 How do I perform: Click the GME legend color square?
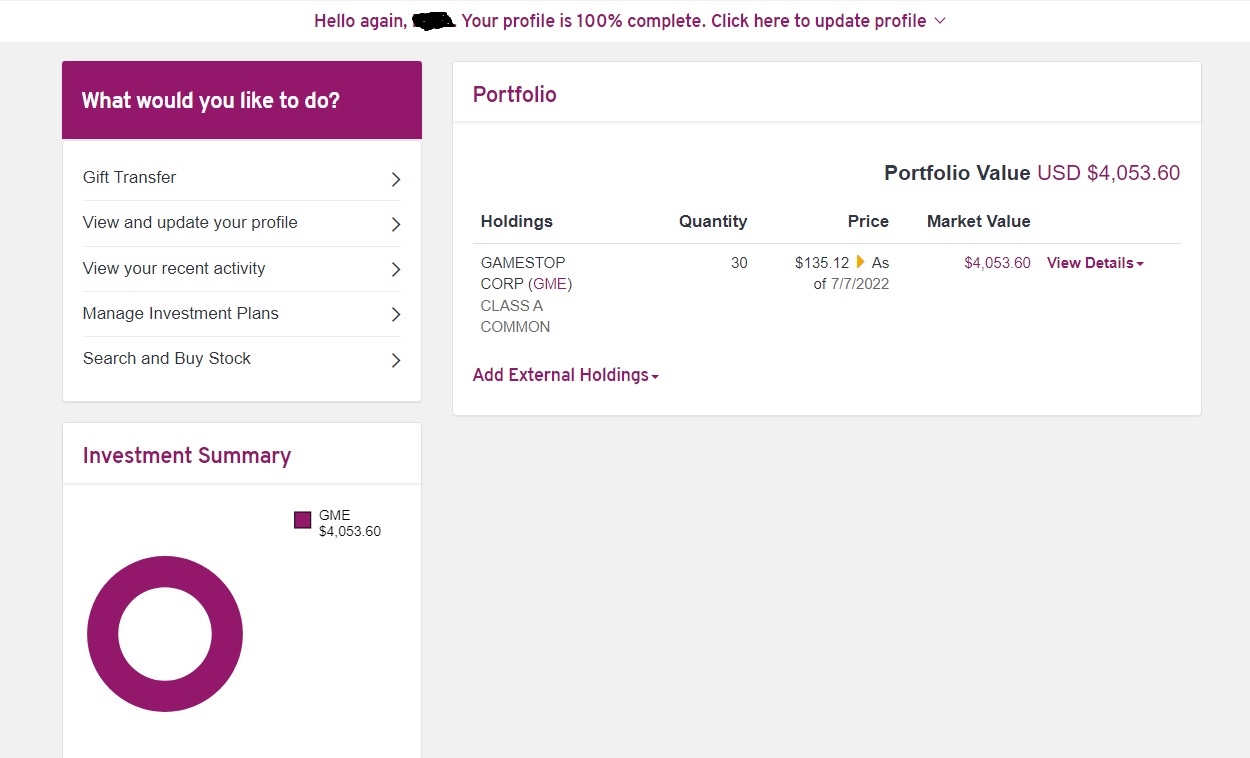(x=302, y=520)
